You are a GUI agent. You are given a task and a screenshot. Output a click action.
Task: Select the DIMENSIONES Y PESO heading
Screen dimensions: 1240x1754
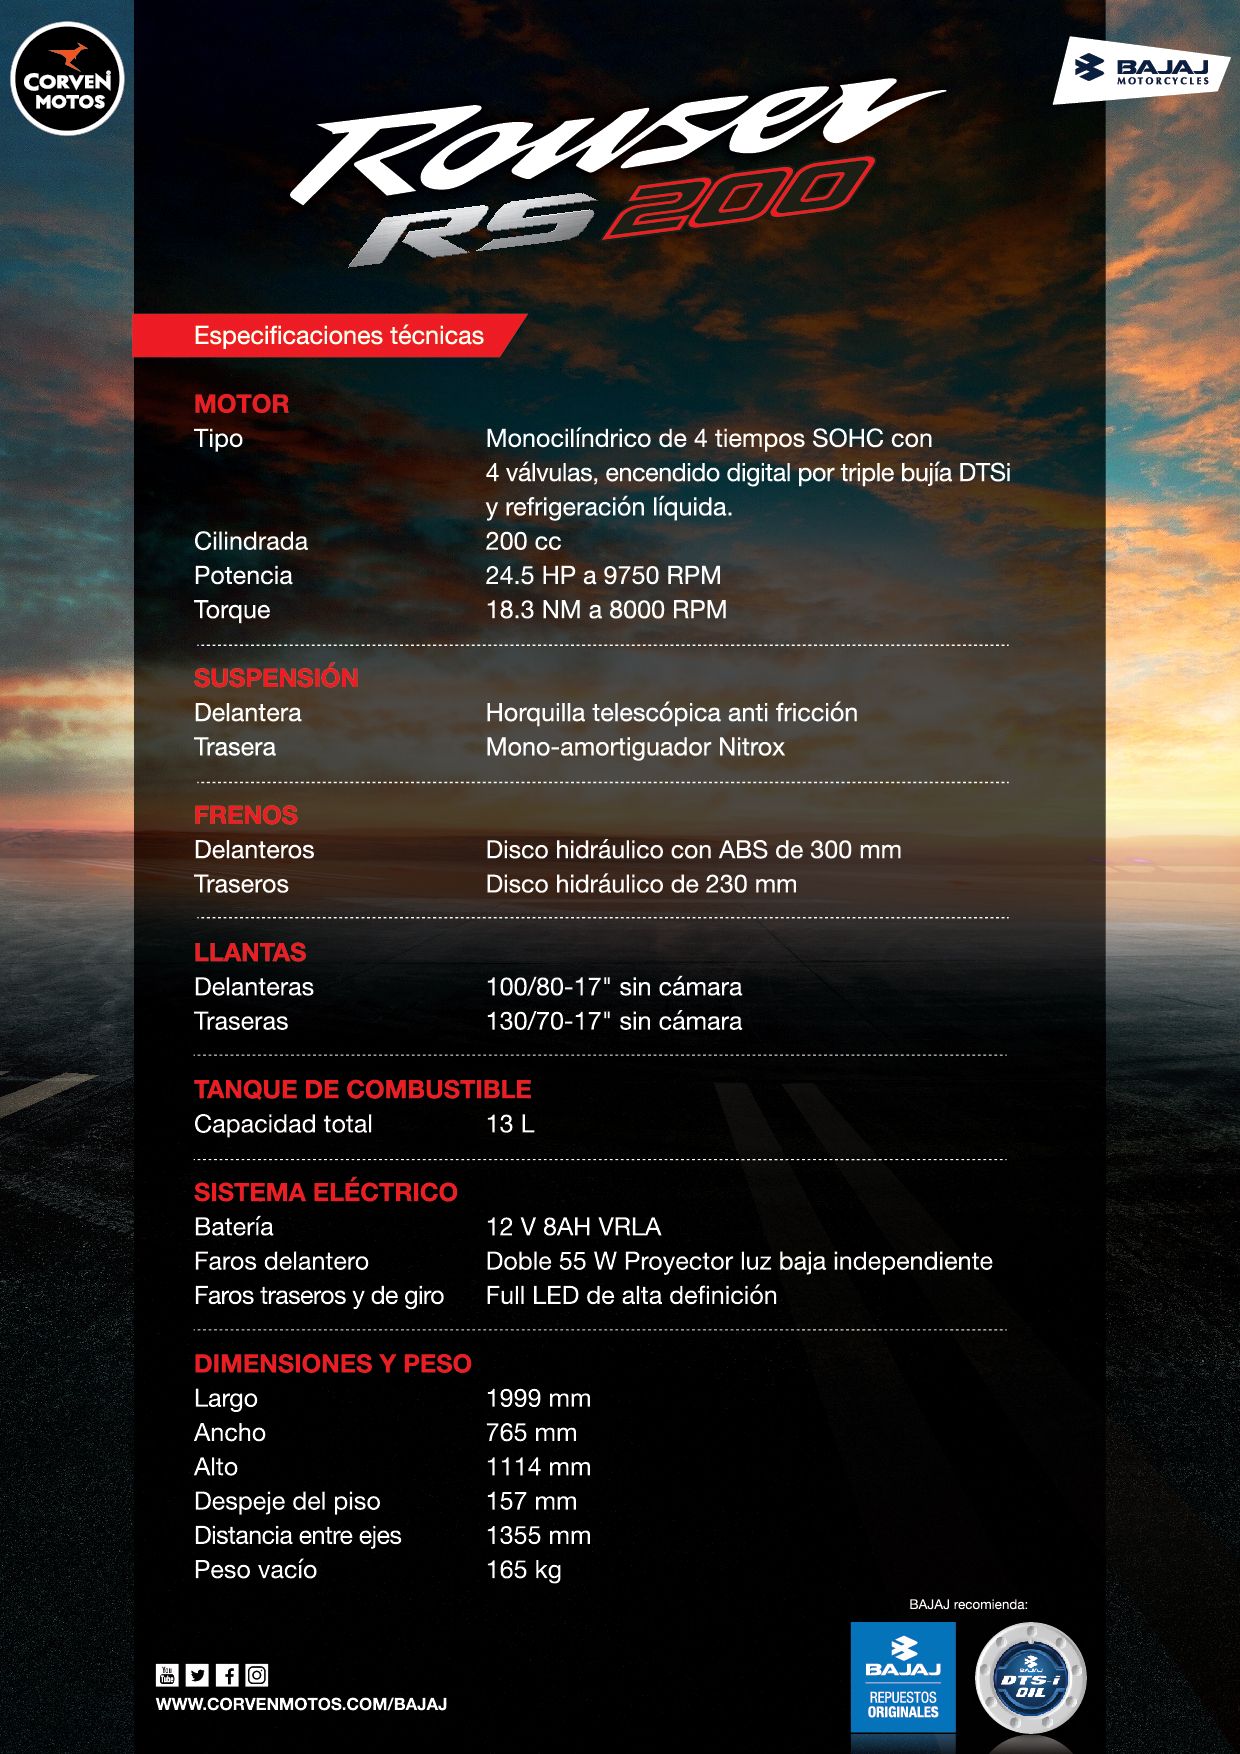[x=332, y=1363]
